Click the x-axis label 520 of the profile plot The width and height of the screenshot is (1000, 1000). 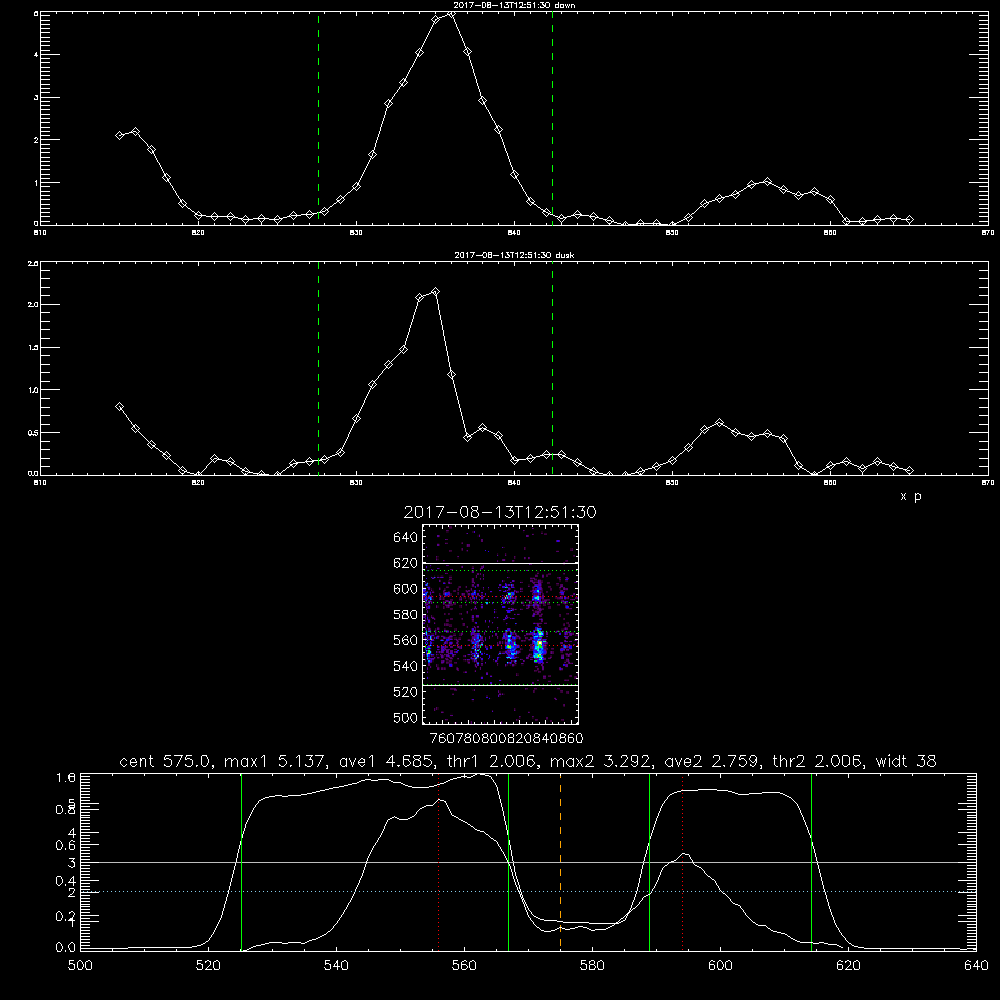coord(209,966)
